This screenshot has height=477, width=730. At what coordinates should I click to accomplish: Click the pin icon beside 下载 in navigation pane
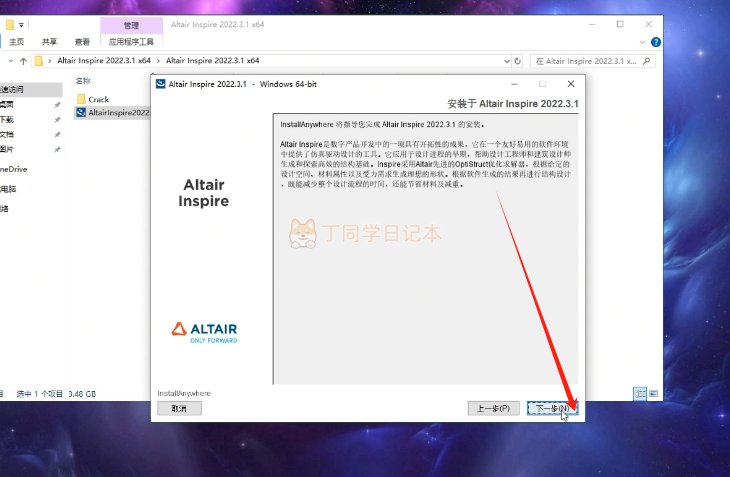[57, 120]
